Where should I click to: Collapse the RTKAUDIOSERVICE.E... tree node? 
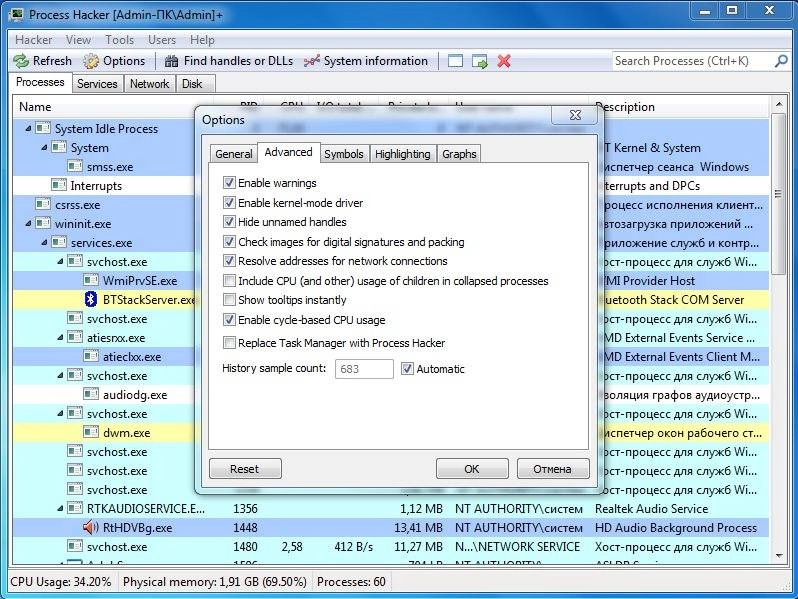pyautogui.click(x=60, y=508)
